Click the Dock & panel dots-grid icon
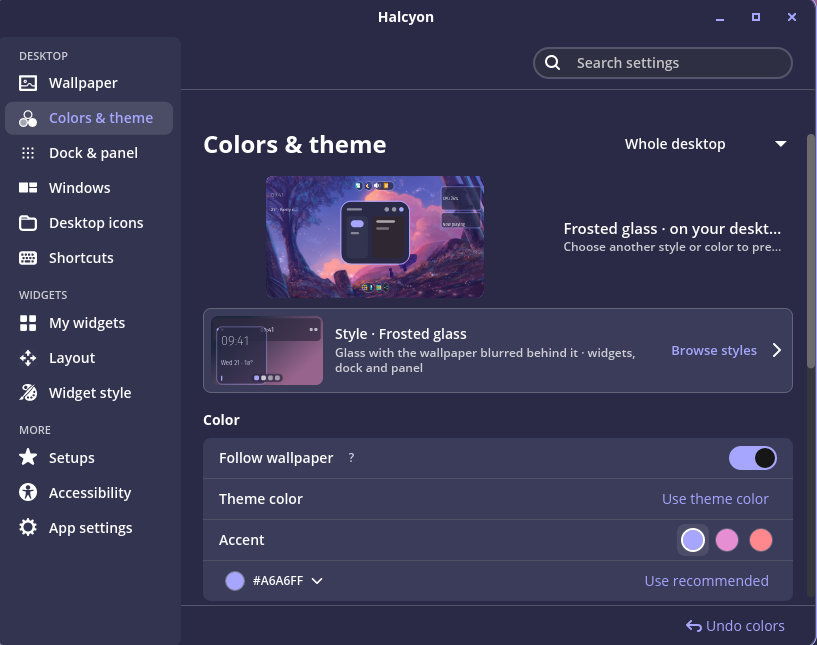817x645 pixels. click(x=28, y=153)
